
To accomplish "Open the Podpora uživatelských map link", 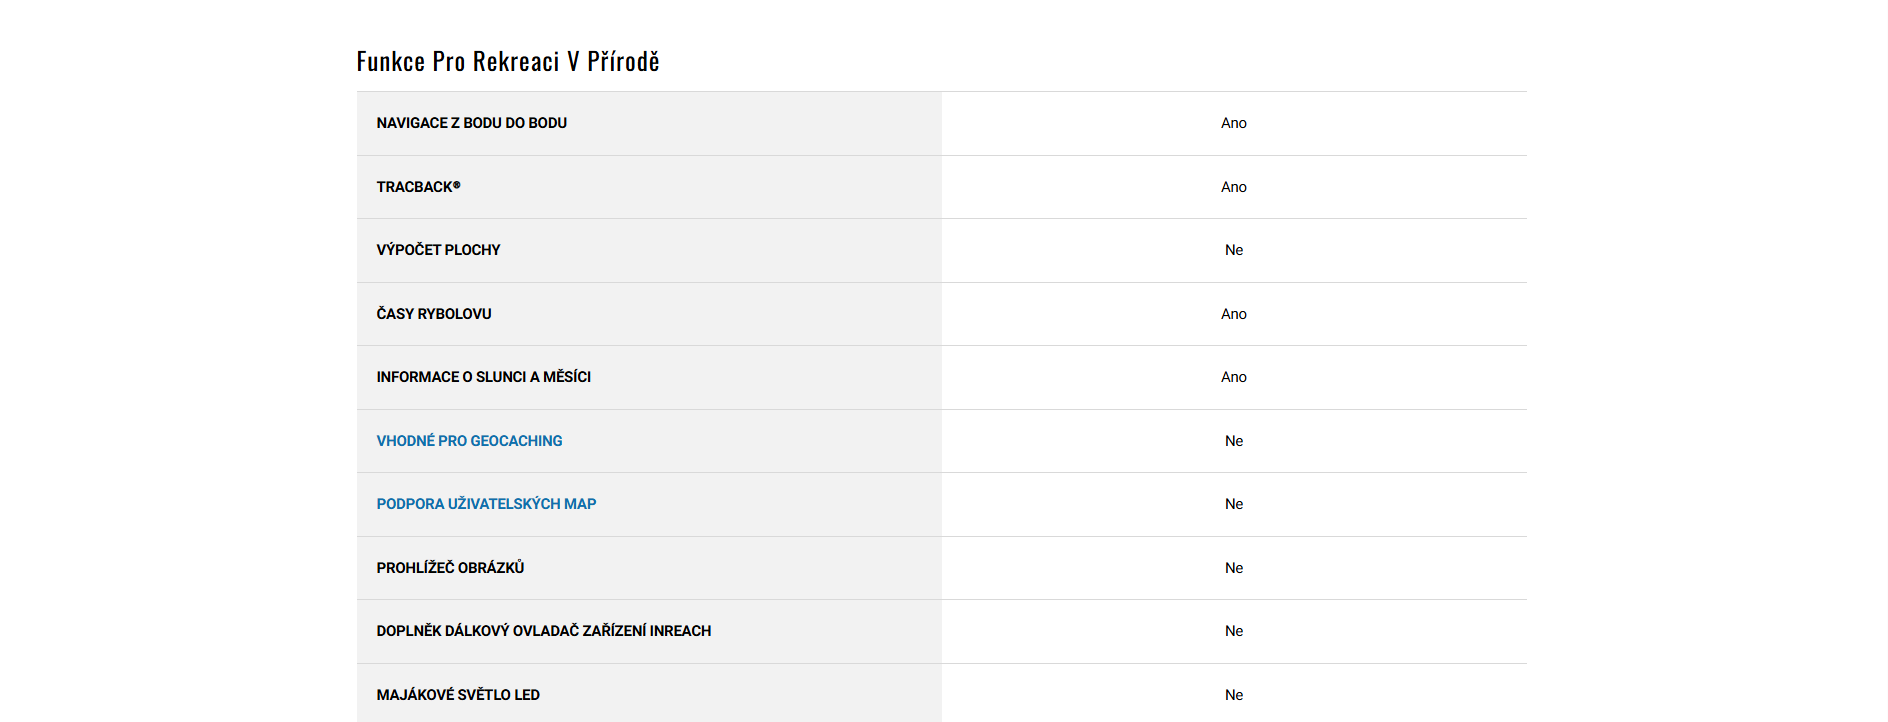I will [x=486, y=504].
